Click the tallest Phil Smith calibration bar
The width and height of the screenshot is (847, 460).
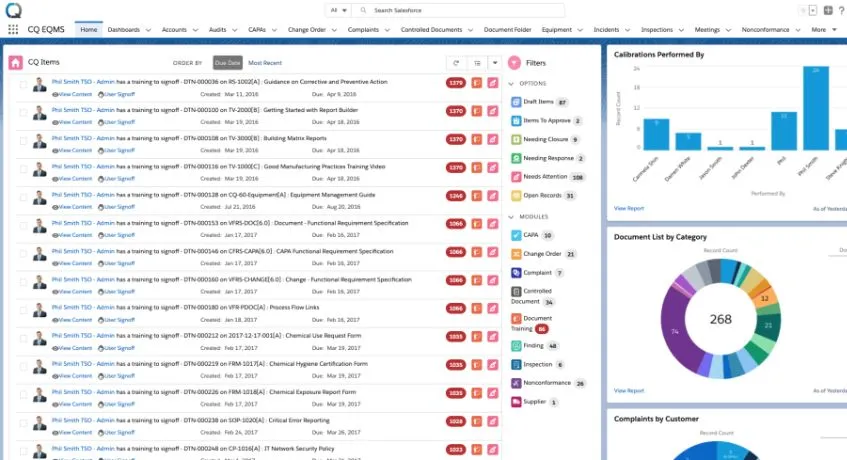(x=816, y=108)
